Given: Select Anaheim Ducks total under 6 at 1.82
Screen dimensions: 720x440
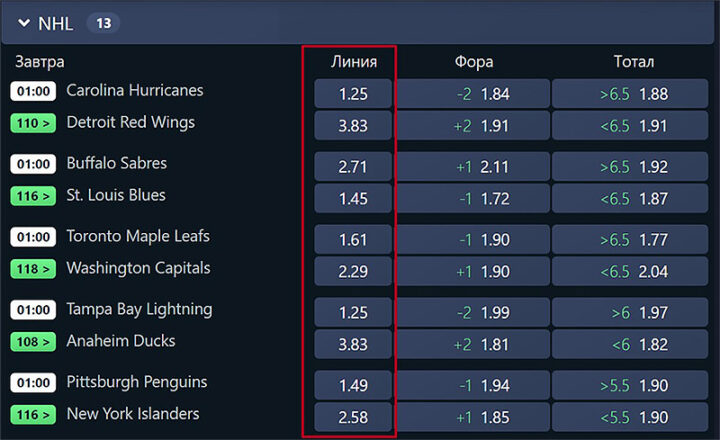Looking at the screenshot, I should click(x=633, y=344).
